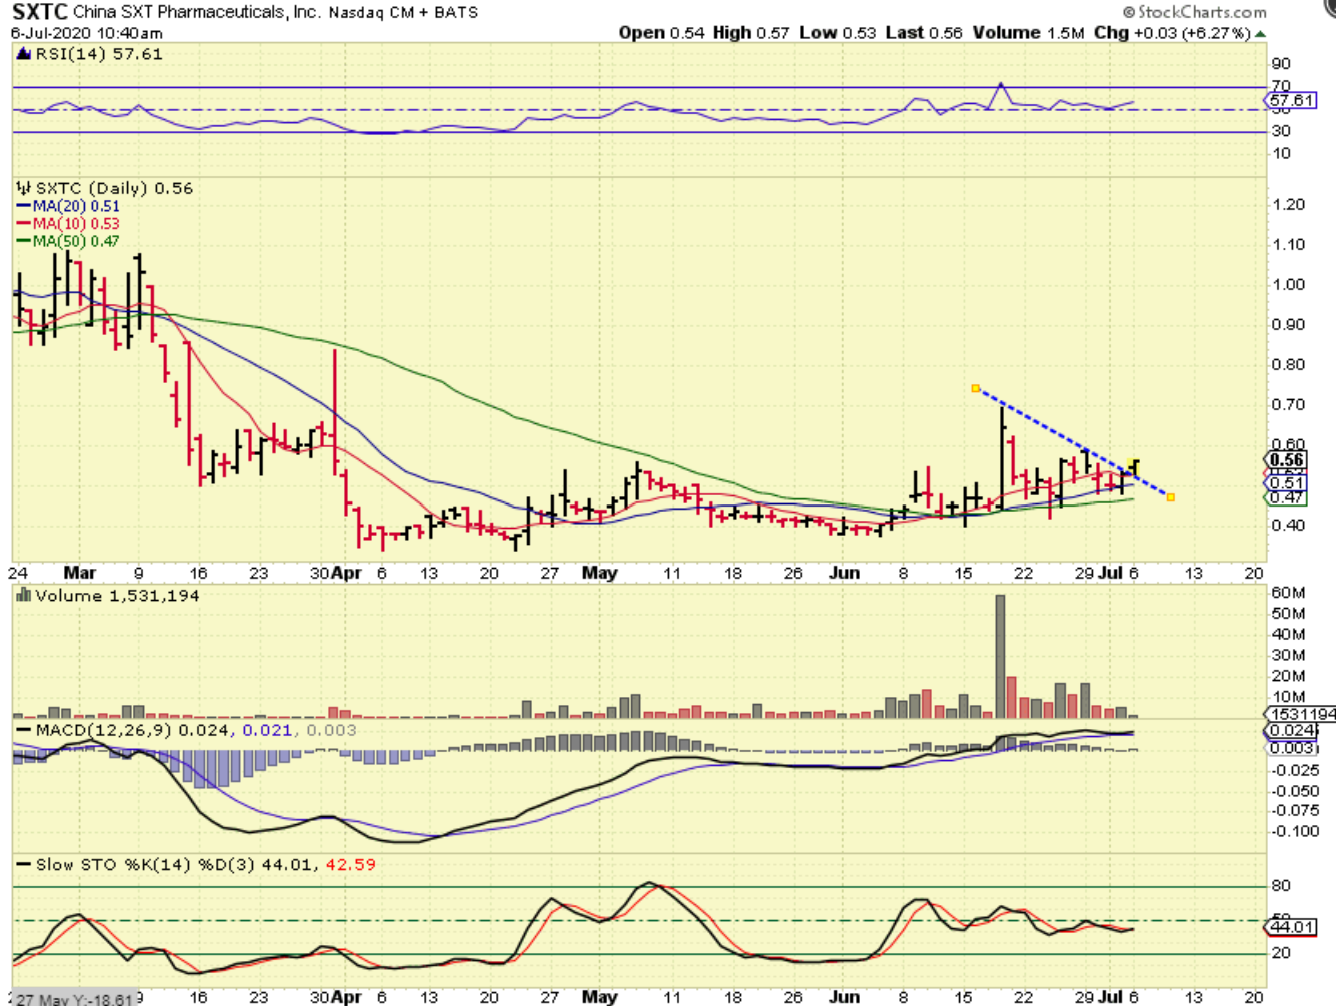Click the Open 0.54 quote value
The image size is (1336, 1006).
661,33
